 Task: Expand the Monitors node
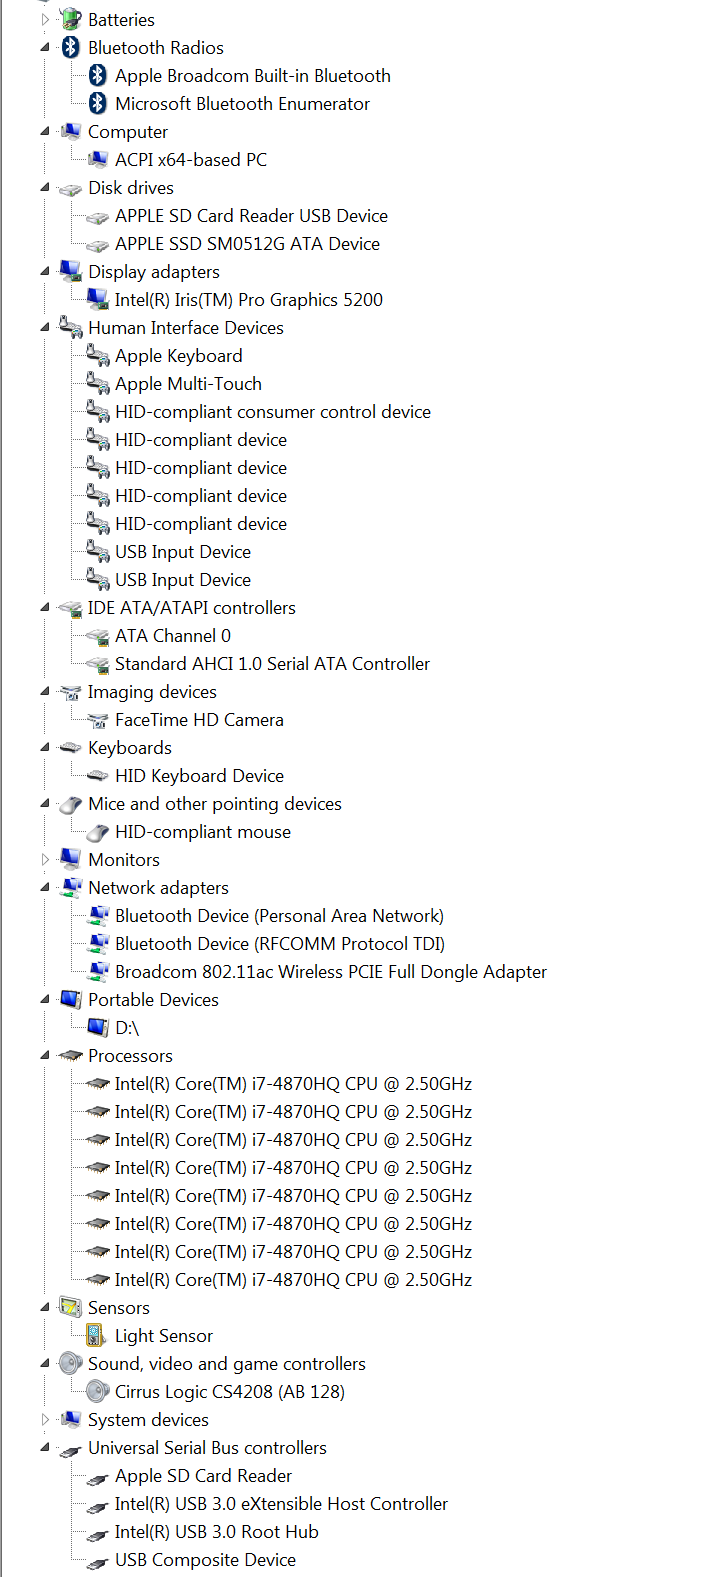45,860
